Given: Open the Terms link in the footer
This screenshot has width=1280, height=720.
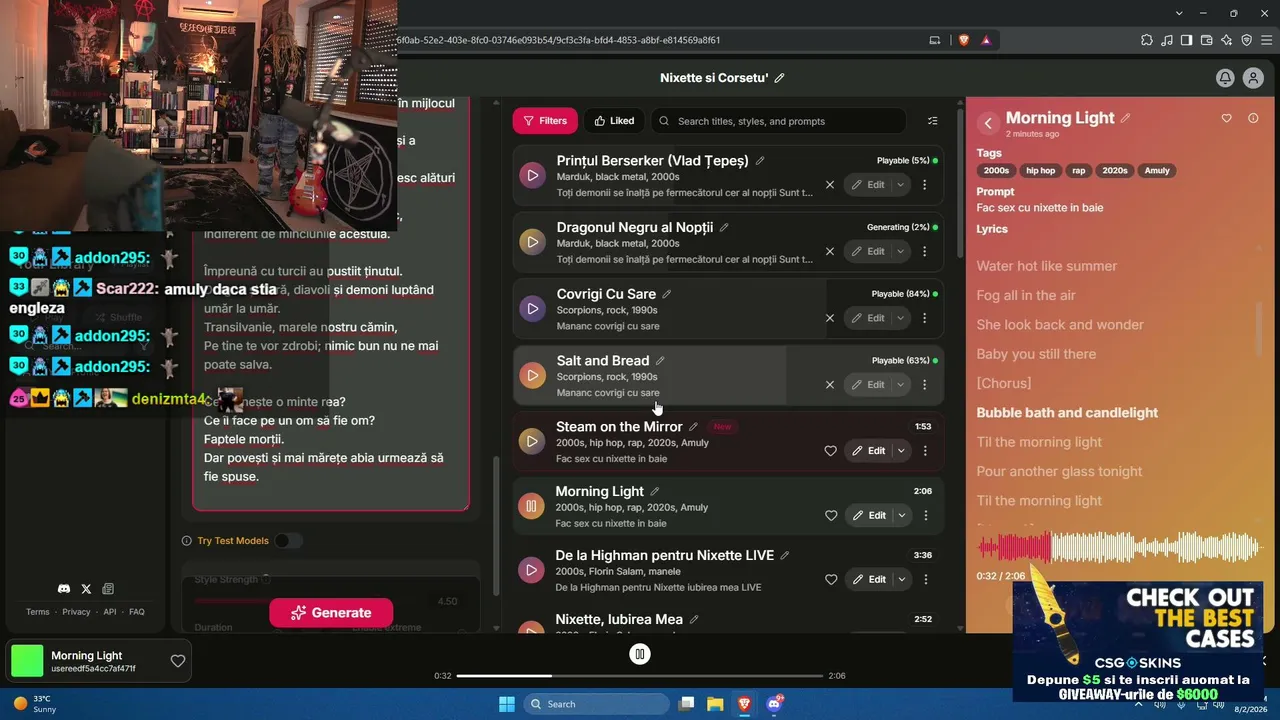Looking at the screenshot, I should [x=37, y=612].
